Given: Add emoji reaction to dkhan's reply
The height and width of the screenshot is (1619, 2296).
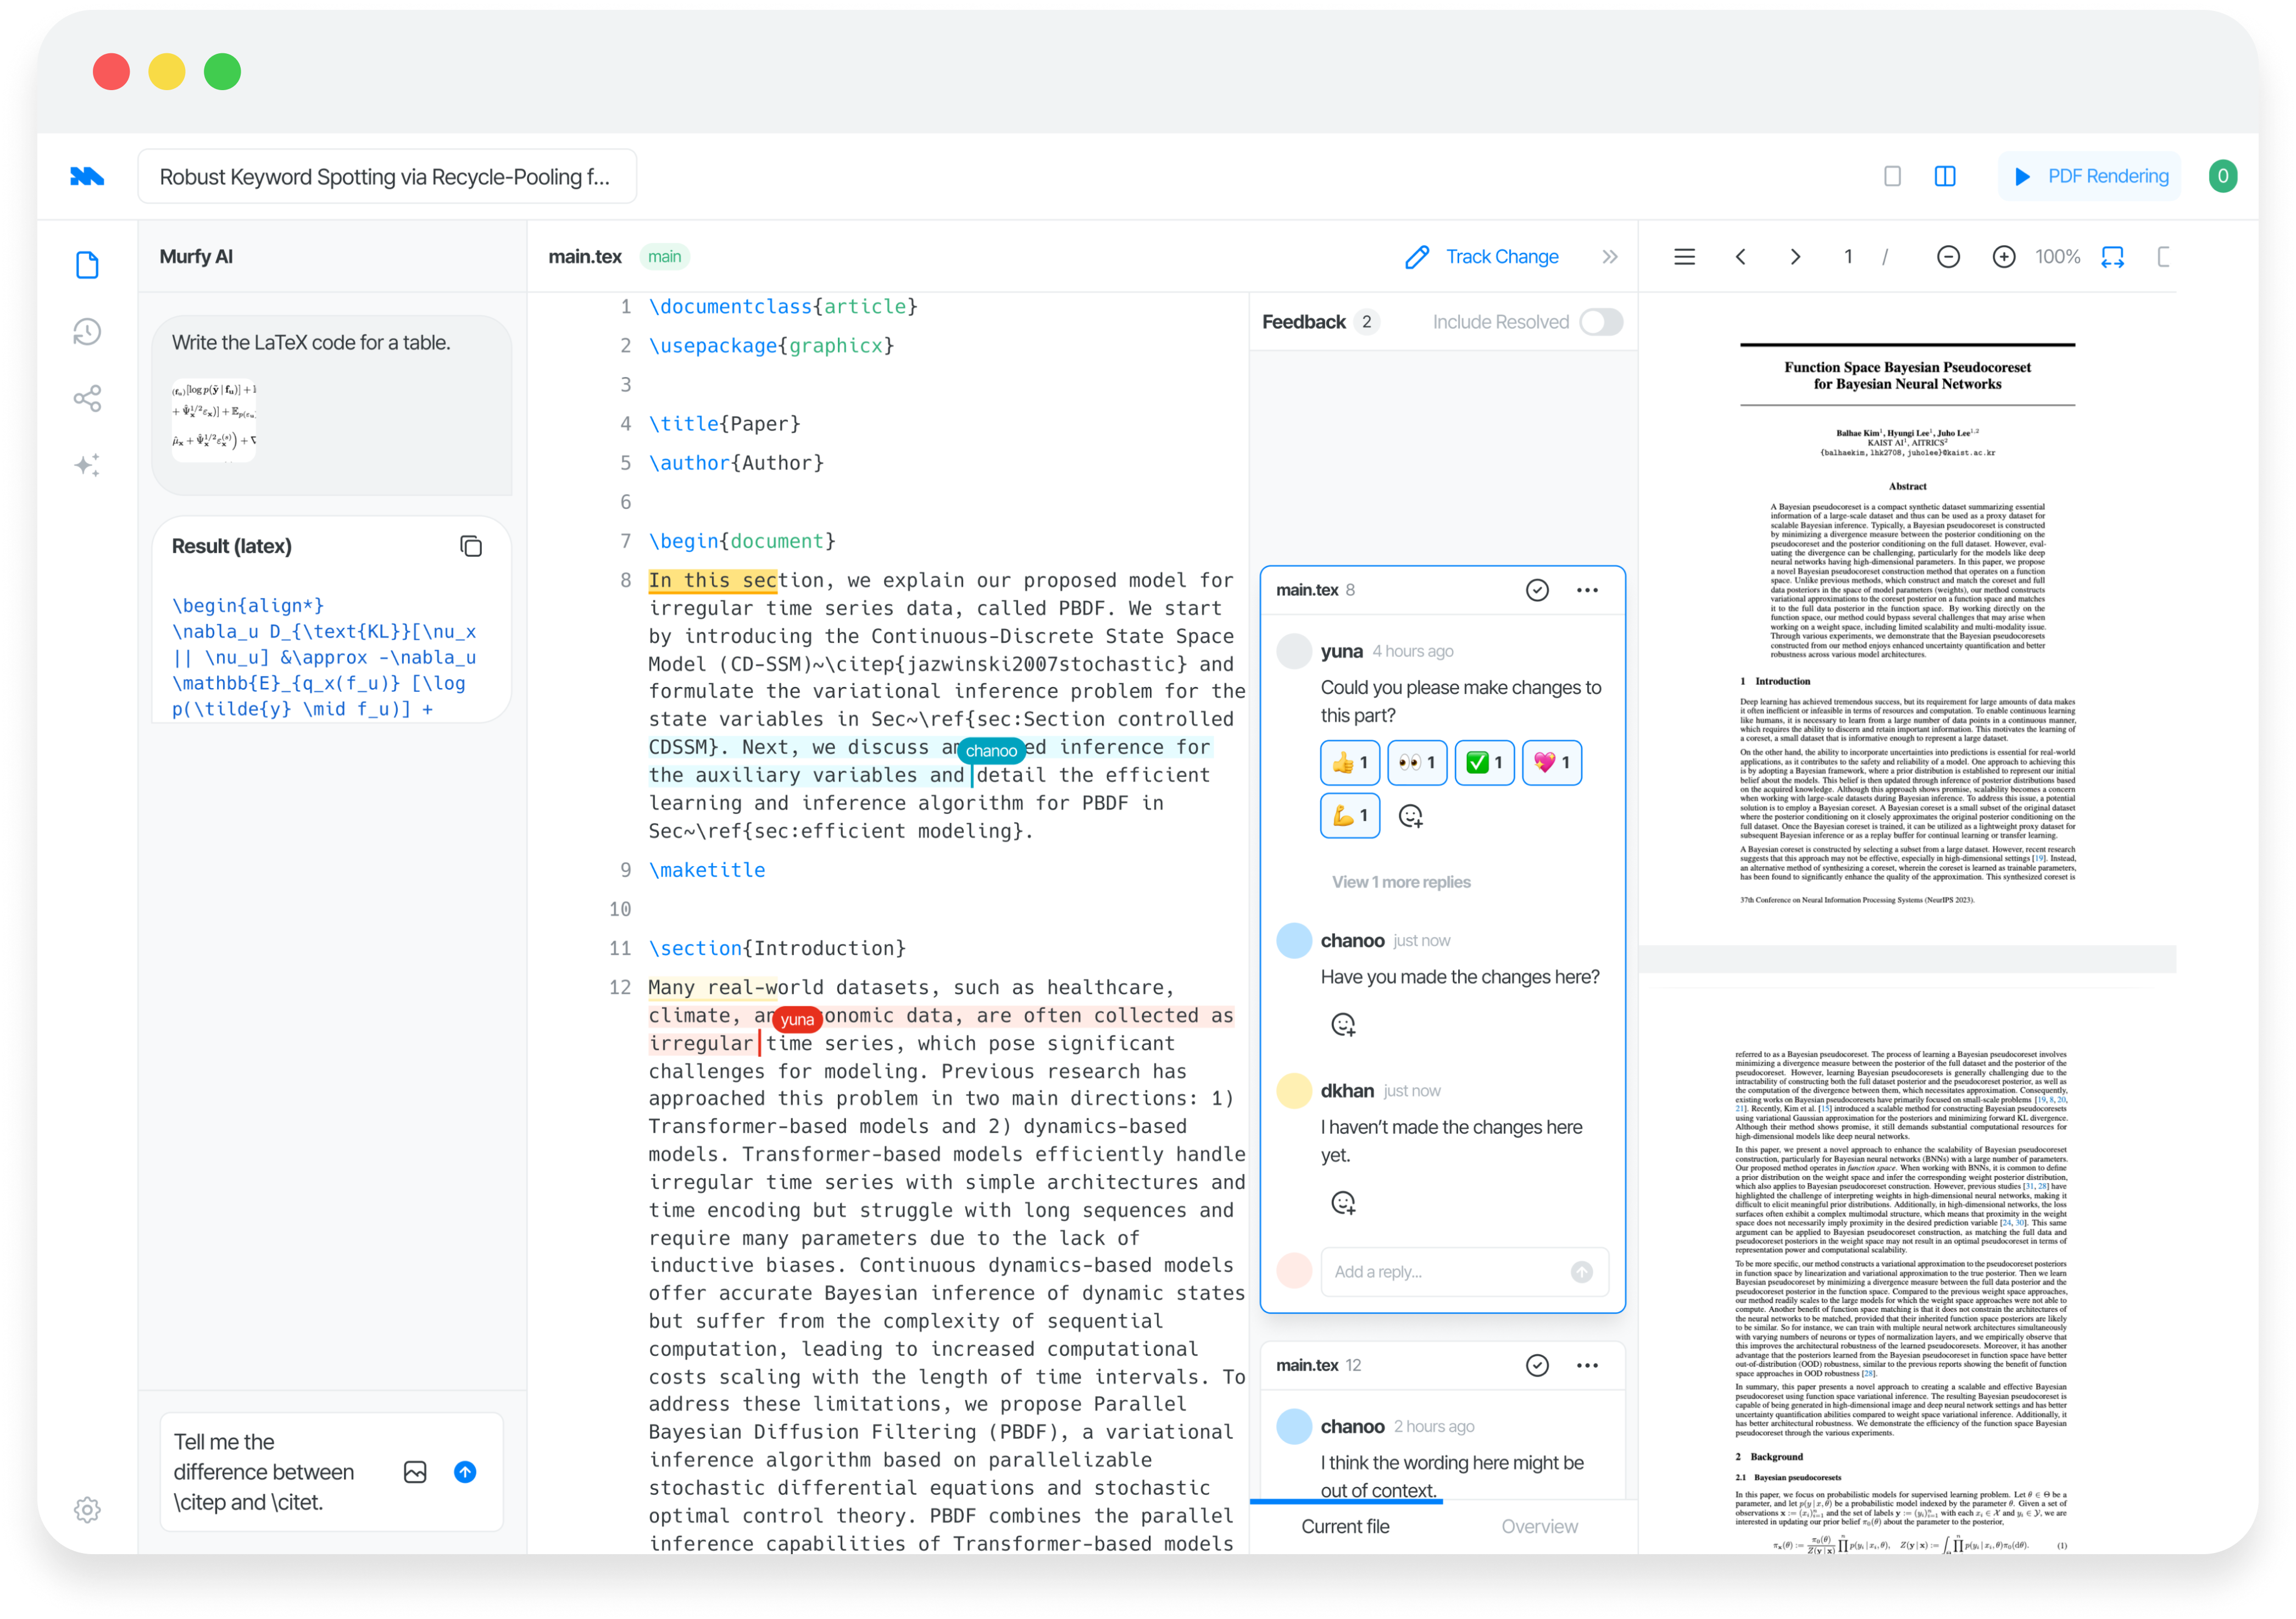Looking at the screenshot, I should tap(1343, 1202).
